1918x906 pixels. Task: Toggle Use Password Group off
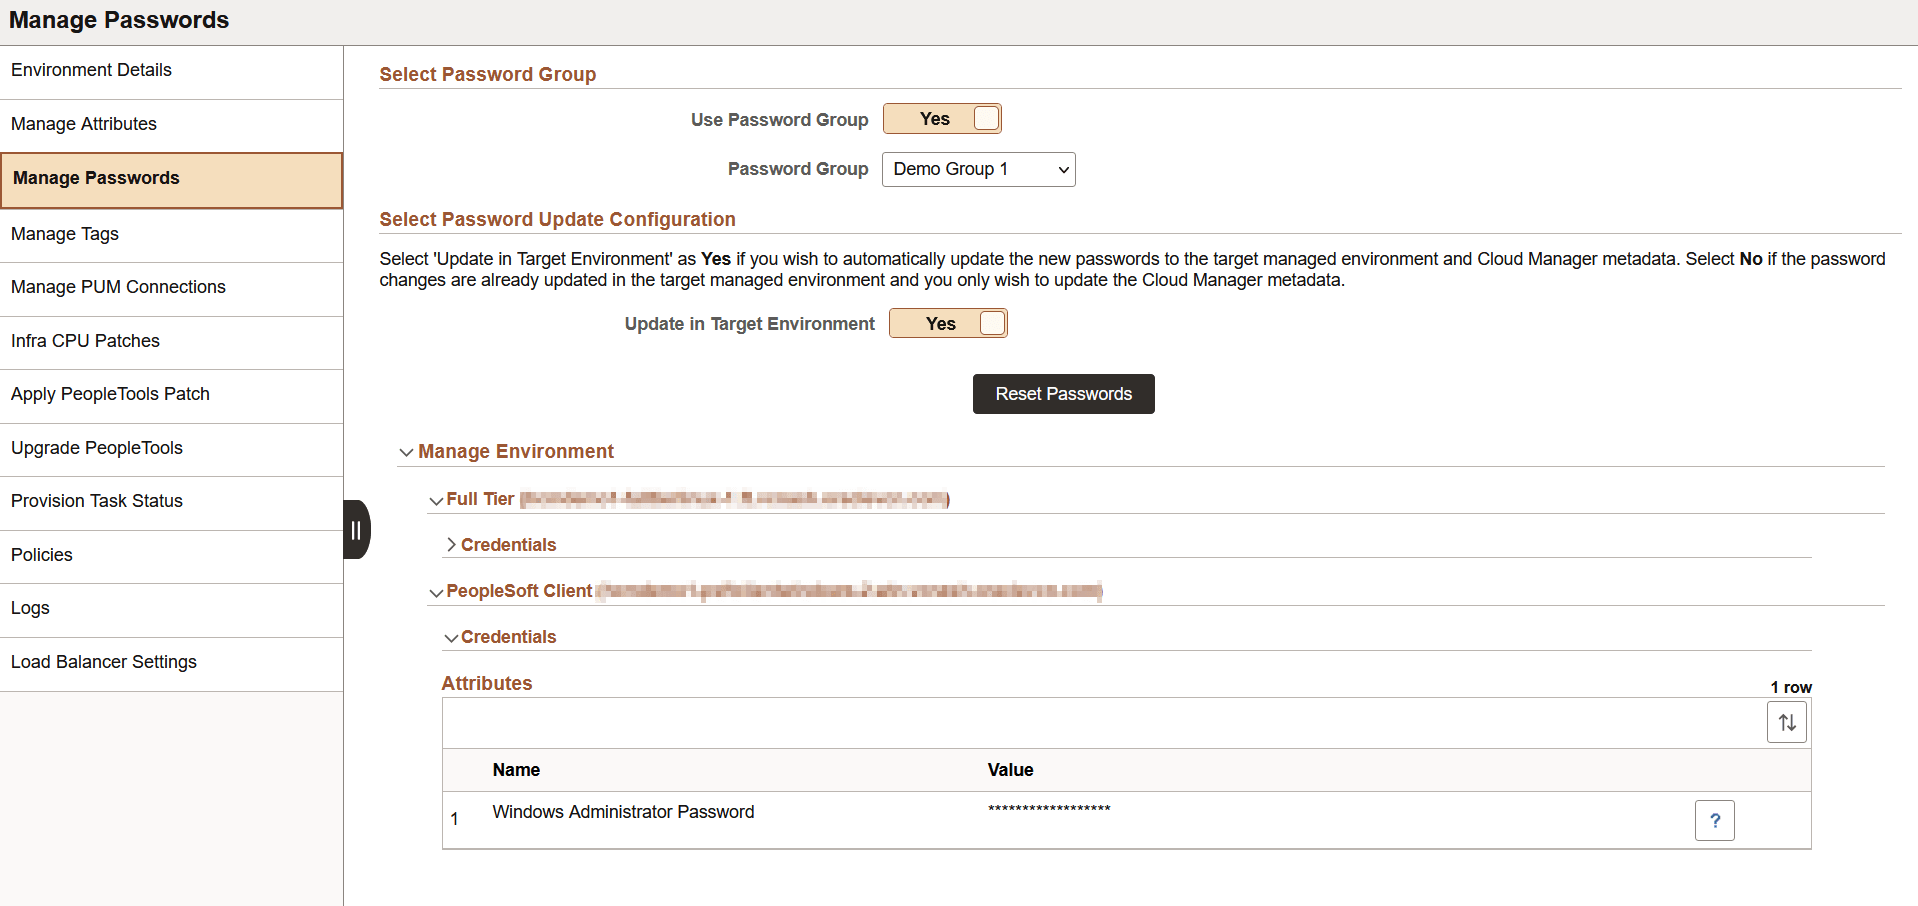941,118
